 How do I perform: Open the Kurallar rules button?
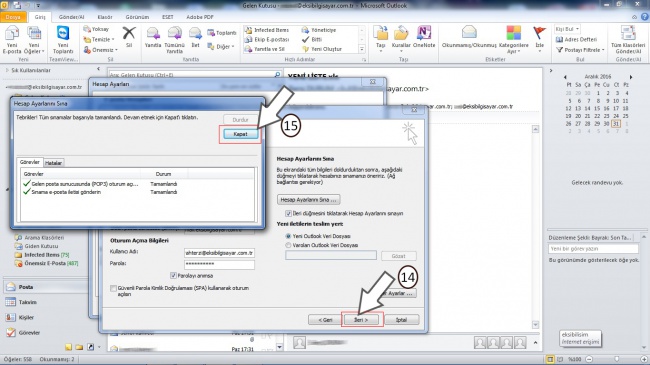click(401, 38)
